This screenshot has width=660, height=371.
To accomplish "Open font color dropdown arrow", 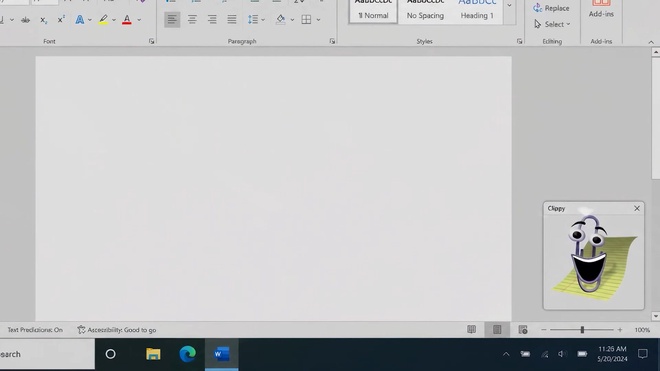I will pos(139,20).
